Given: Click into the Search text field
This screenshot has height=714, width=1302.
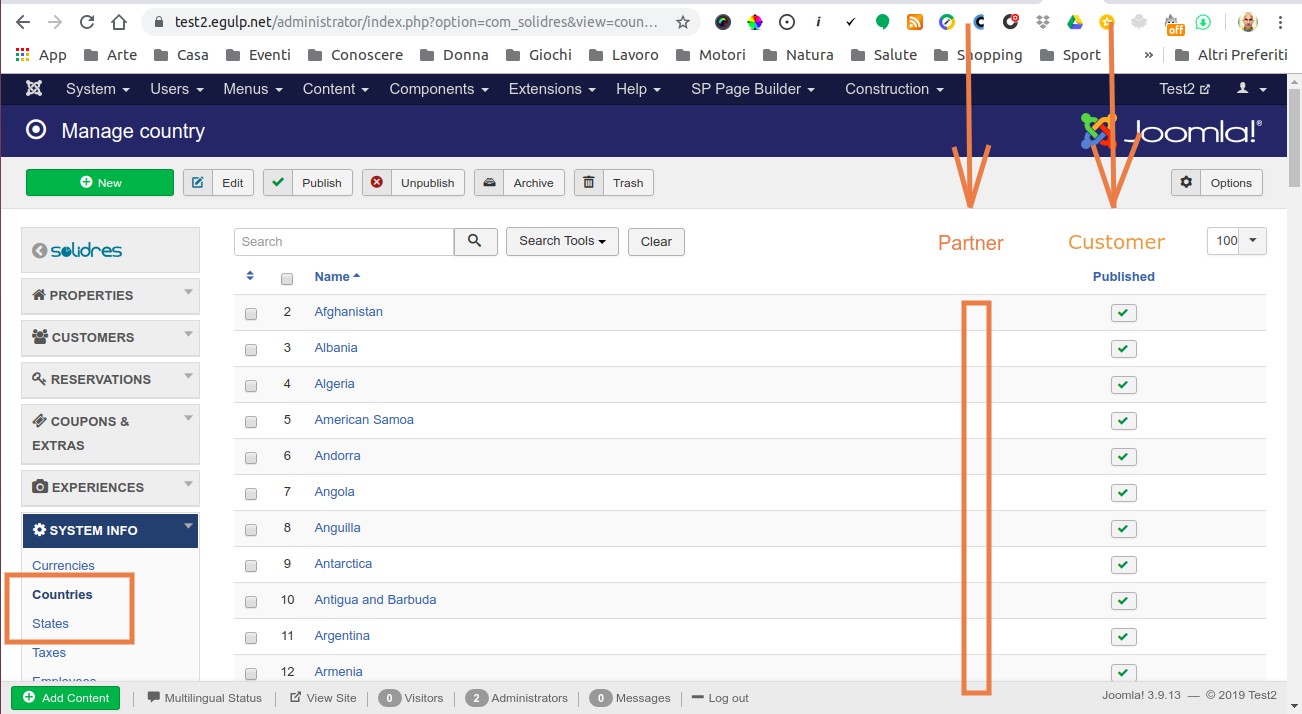Looking at the screenshot, I should pyautogui.click(x=344, y=241).
